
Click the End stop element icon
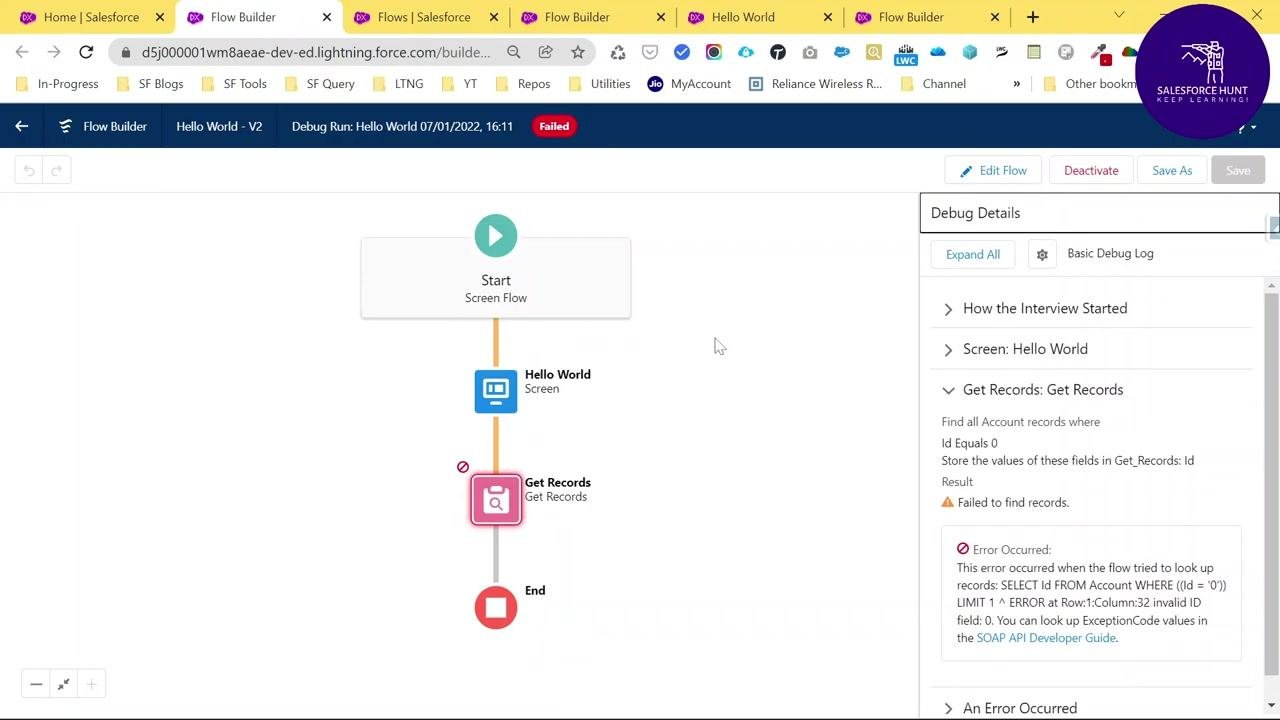496,607
